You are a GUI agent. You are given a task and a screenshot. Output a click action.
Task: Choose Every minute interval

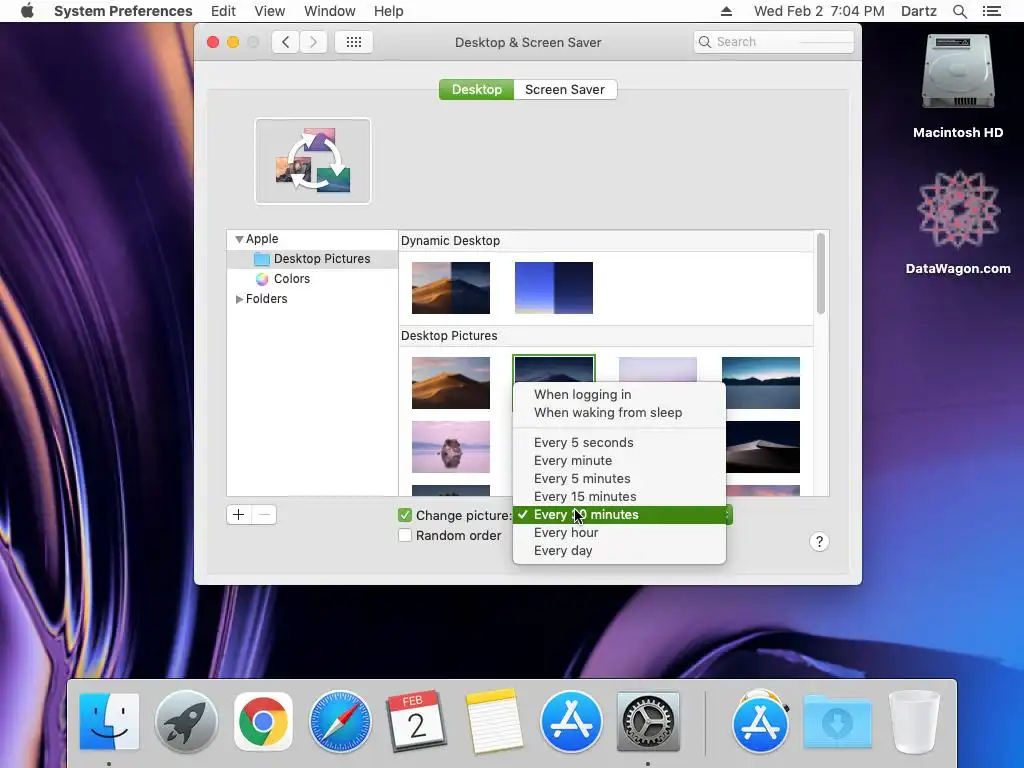click(619, 460)
